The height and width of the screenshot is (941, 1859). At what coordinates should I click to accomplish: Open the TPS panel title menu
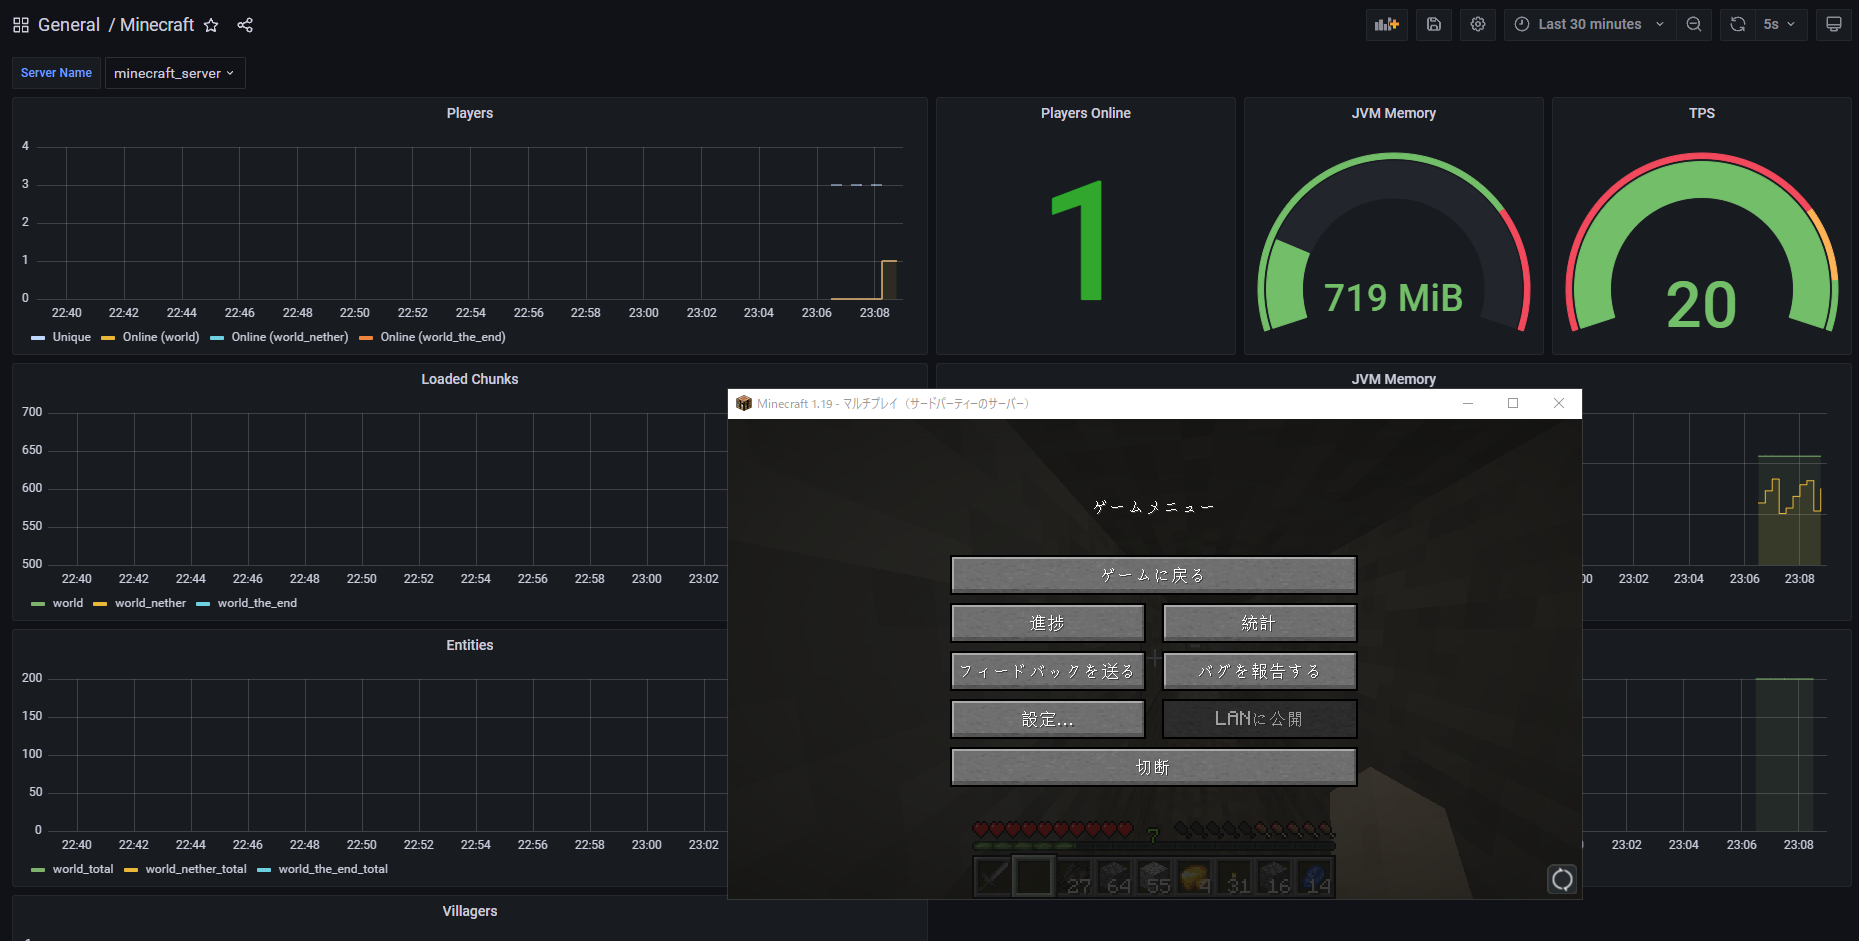click(x=1701, y=113)
